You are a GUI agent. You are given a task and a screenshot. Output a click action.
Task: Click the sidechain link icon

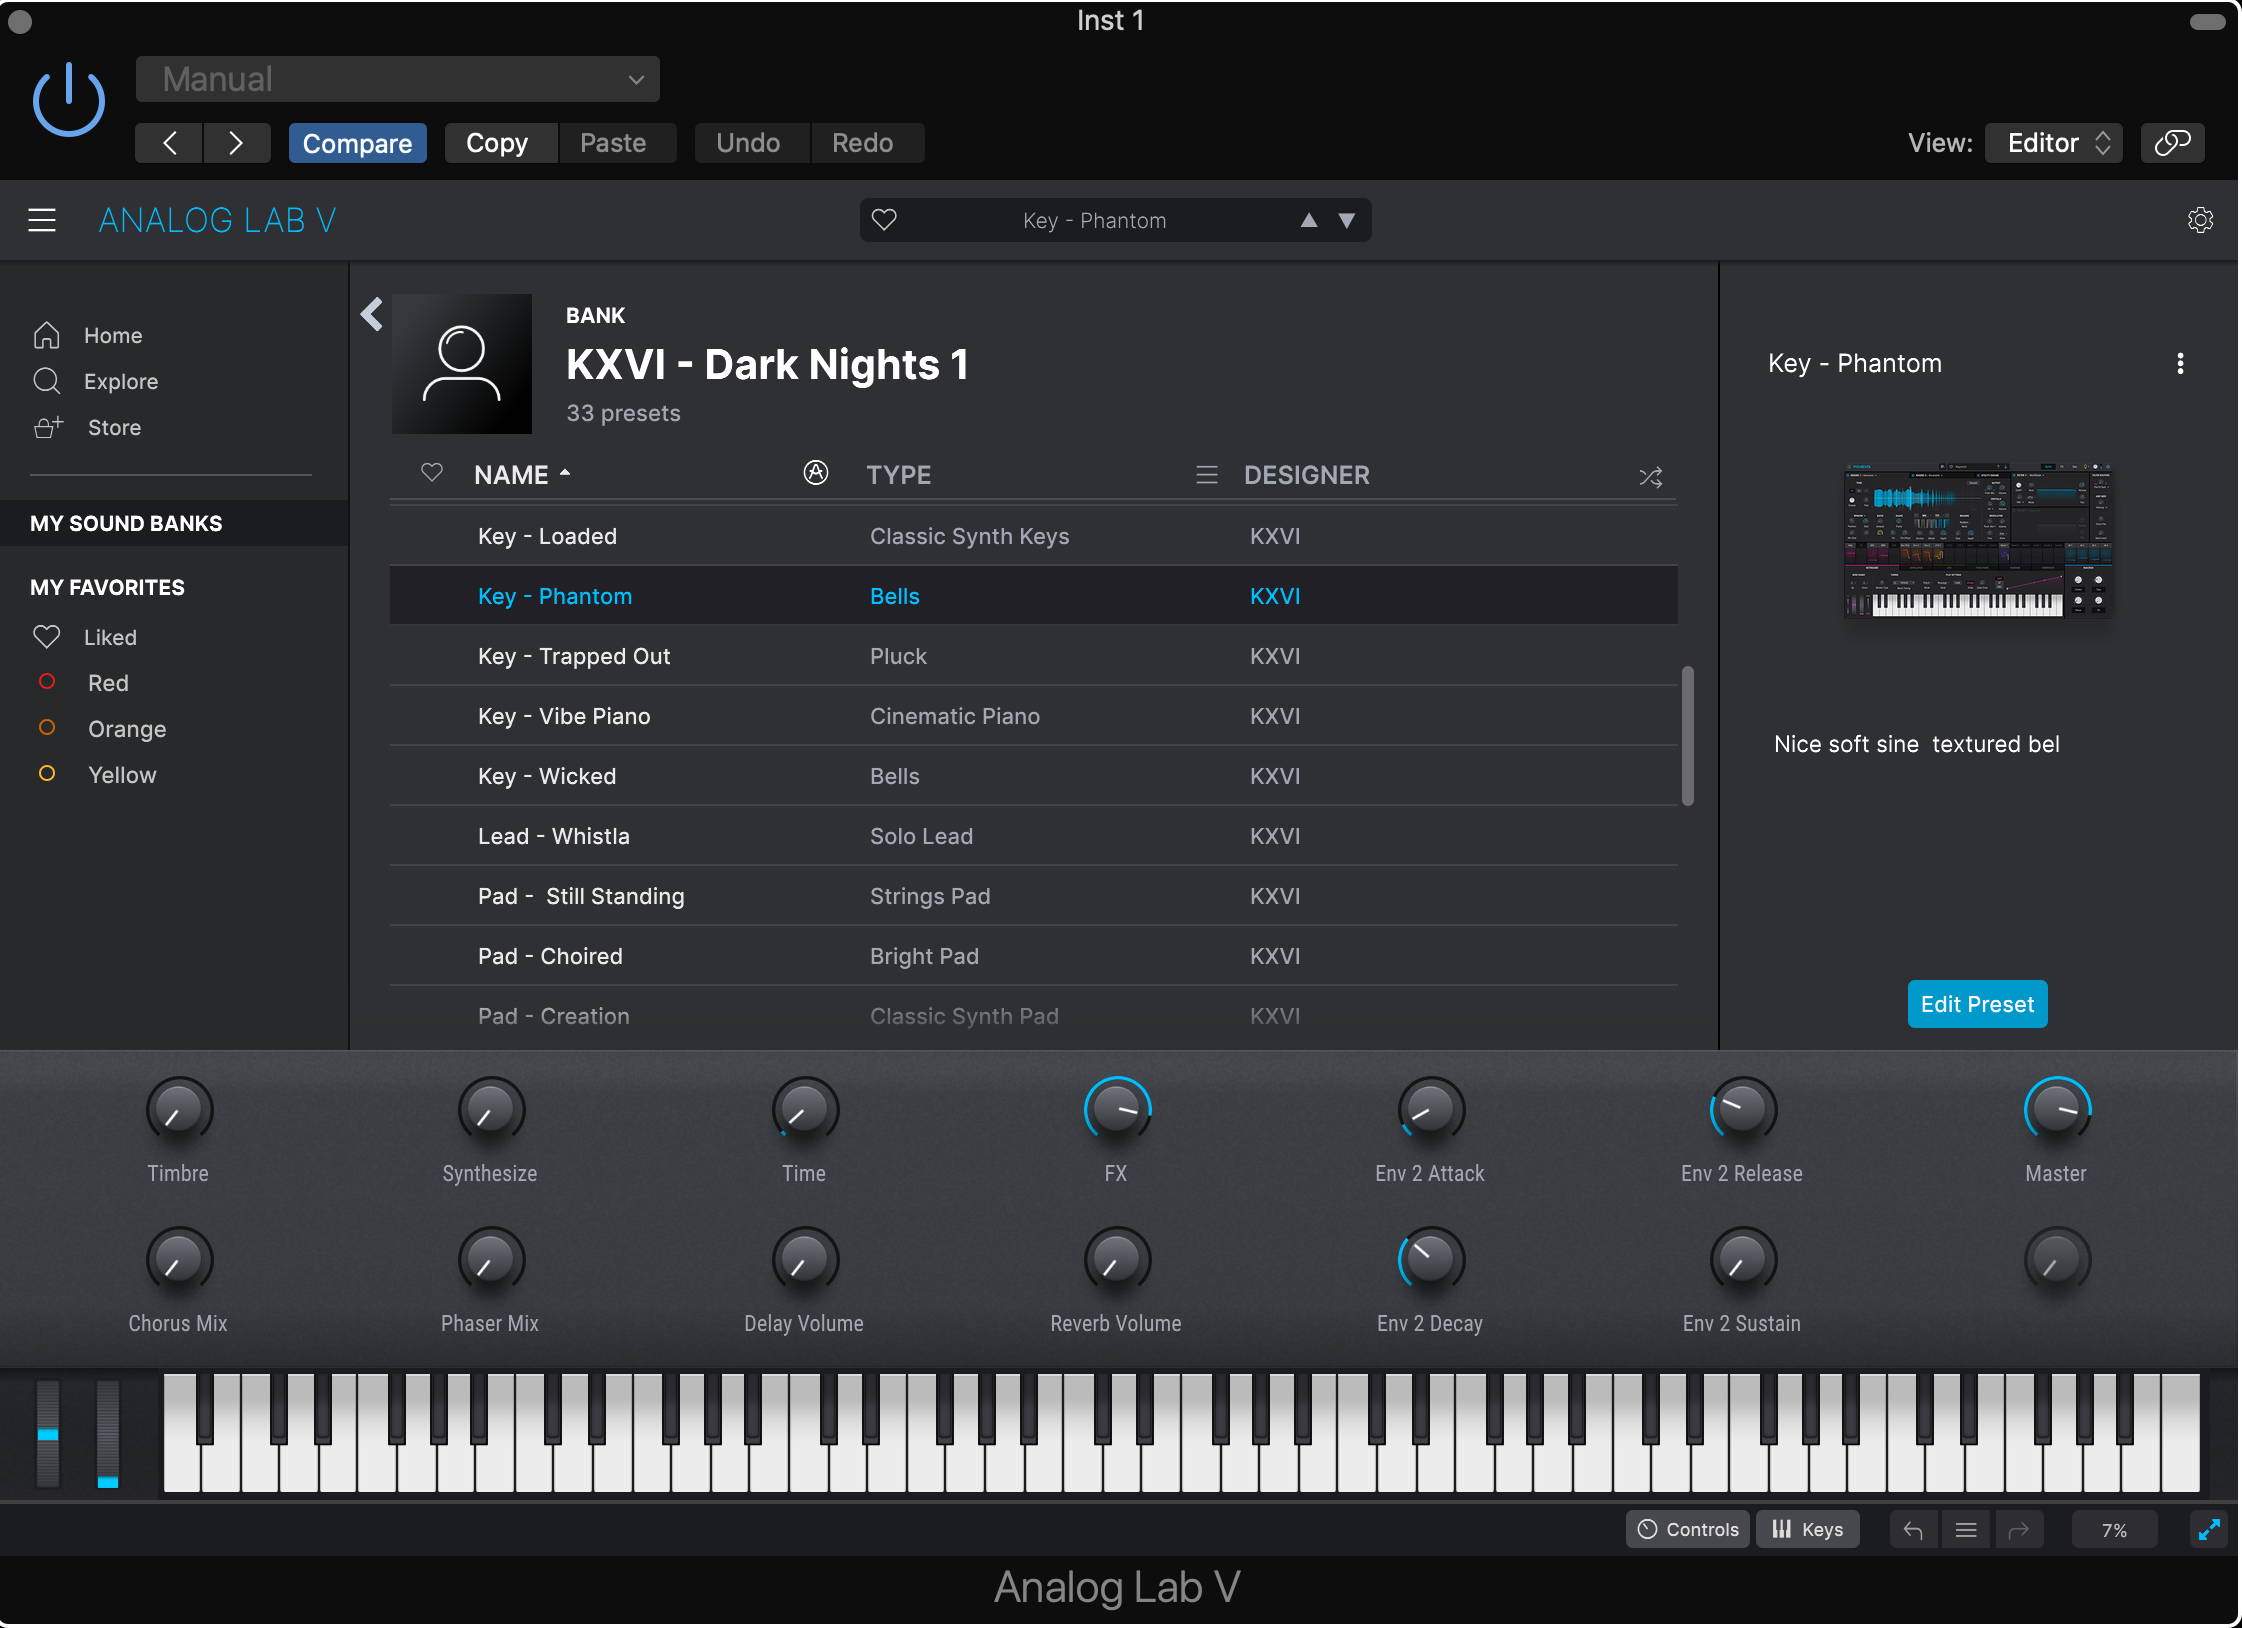pyautogui.click(x=2172, y=143)
